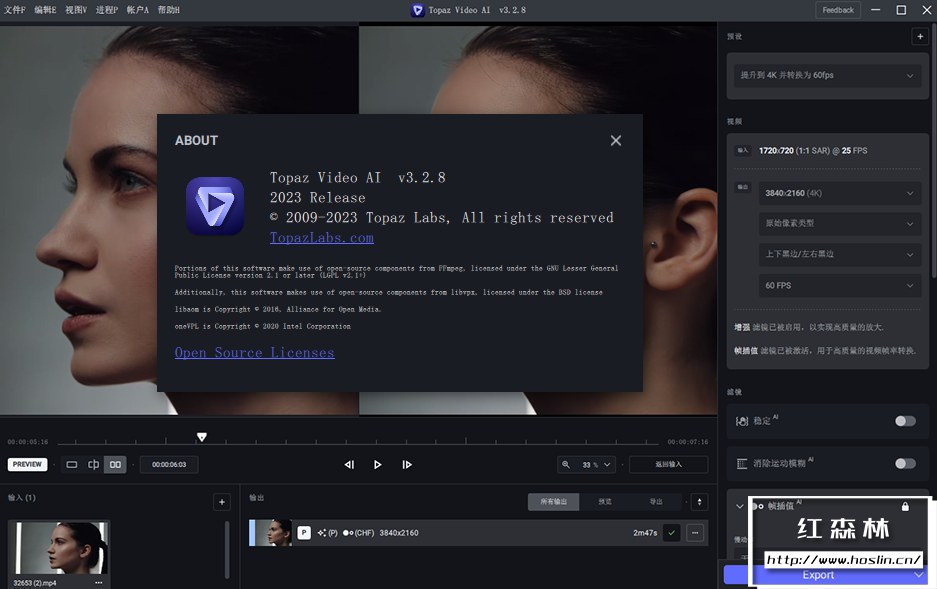Screen dimensions: 937x589
Task: Toggle the 消除运动模糊 switch
Action: click(905, 464)
